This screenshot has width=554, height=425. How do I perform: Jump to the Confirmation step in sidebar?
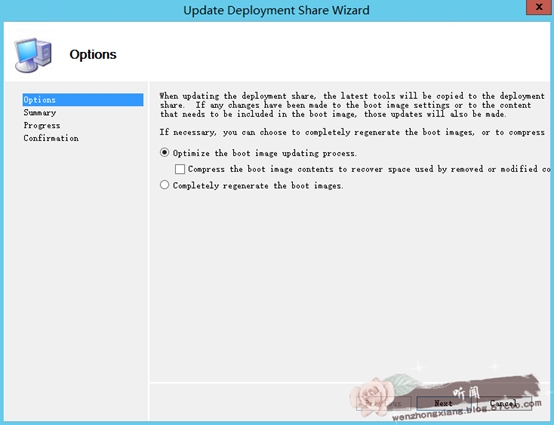[x=51, y=138]
